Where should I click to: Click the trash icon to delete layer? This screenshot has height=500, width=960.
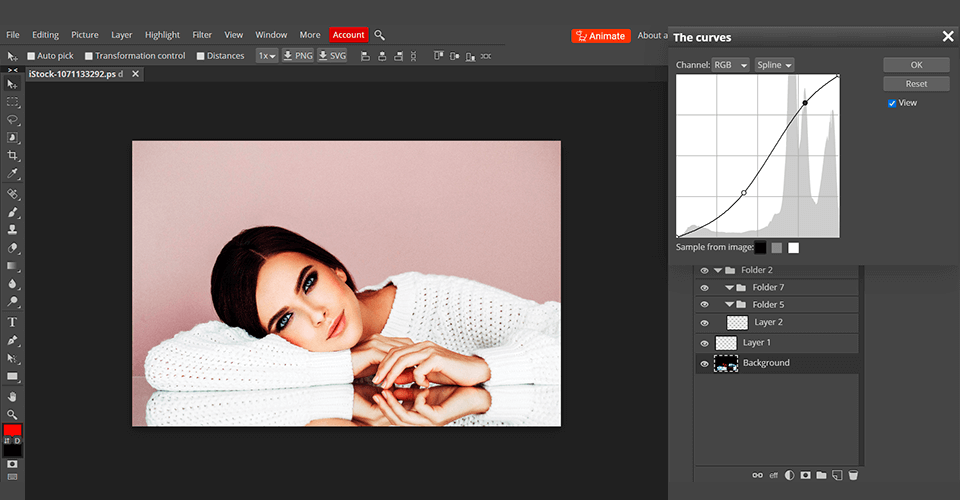click(x=853, y=475)
